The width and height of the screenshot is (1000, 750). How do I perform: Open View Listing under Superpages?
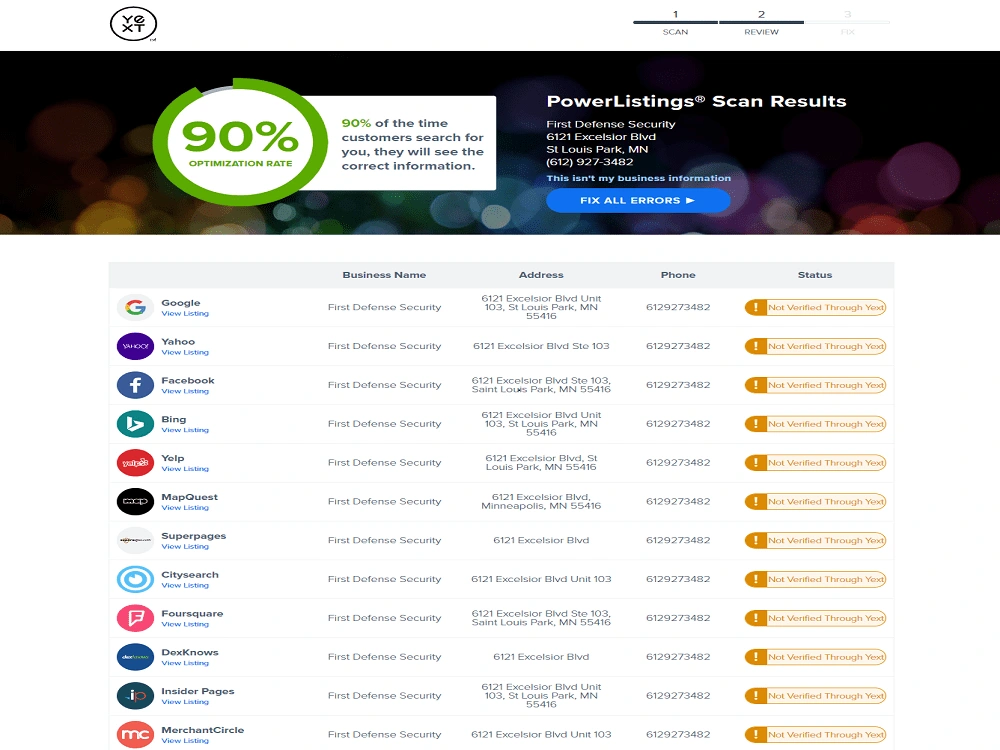(x=185, y=547)
